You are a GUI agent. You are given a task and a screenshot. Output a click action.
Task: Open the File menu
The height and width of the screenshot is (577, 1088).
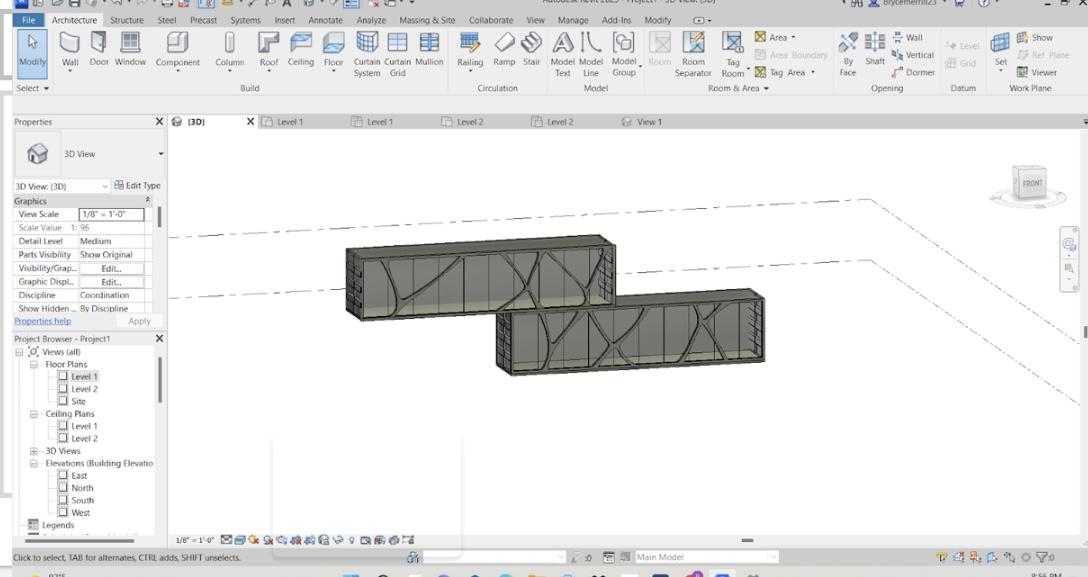[29, 20]
